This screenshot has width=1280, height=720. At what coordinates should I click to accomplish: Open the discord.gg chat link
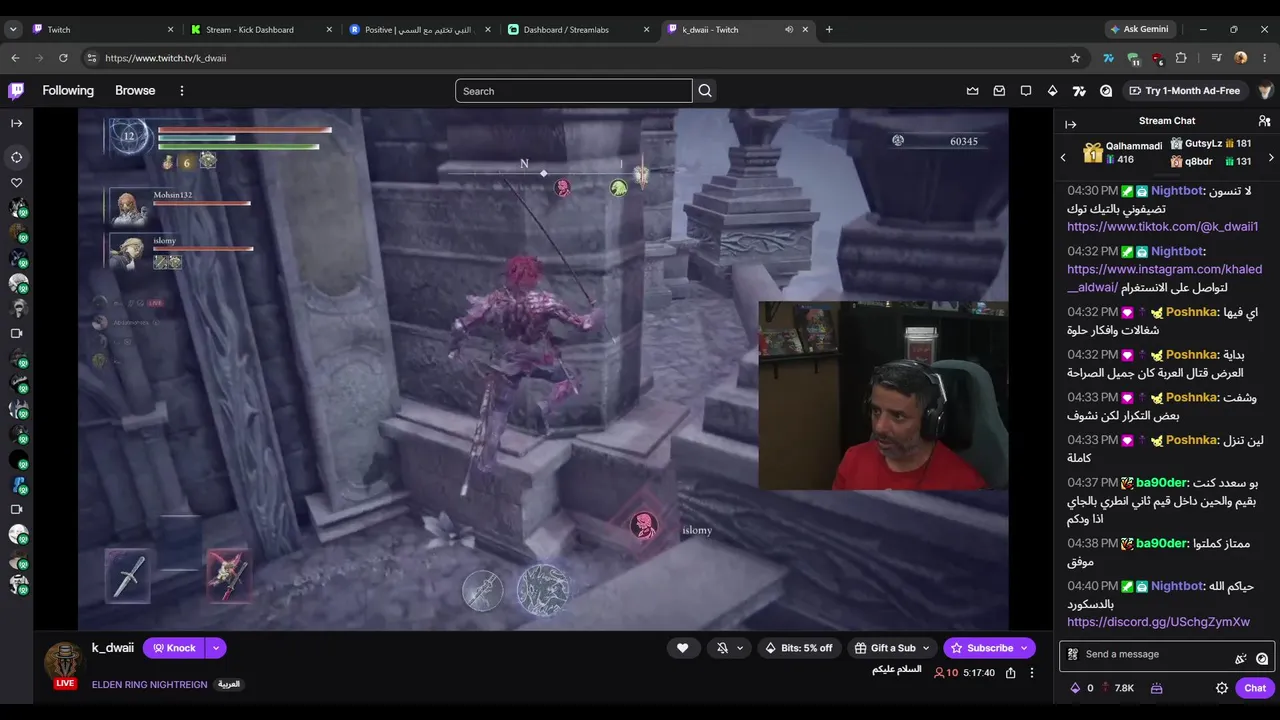click(x=1158, y=622)
